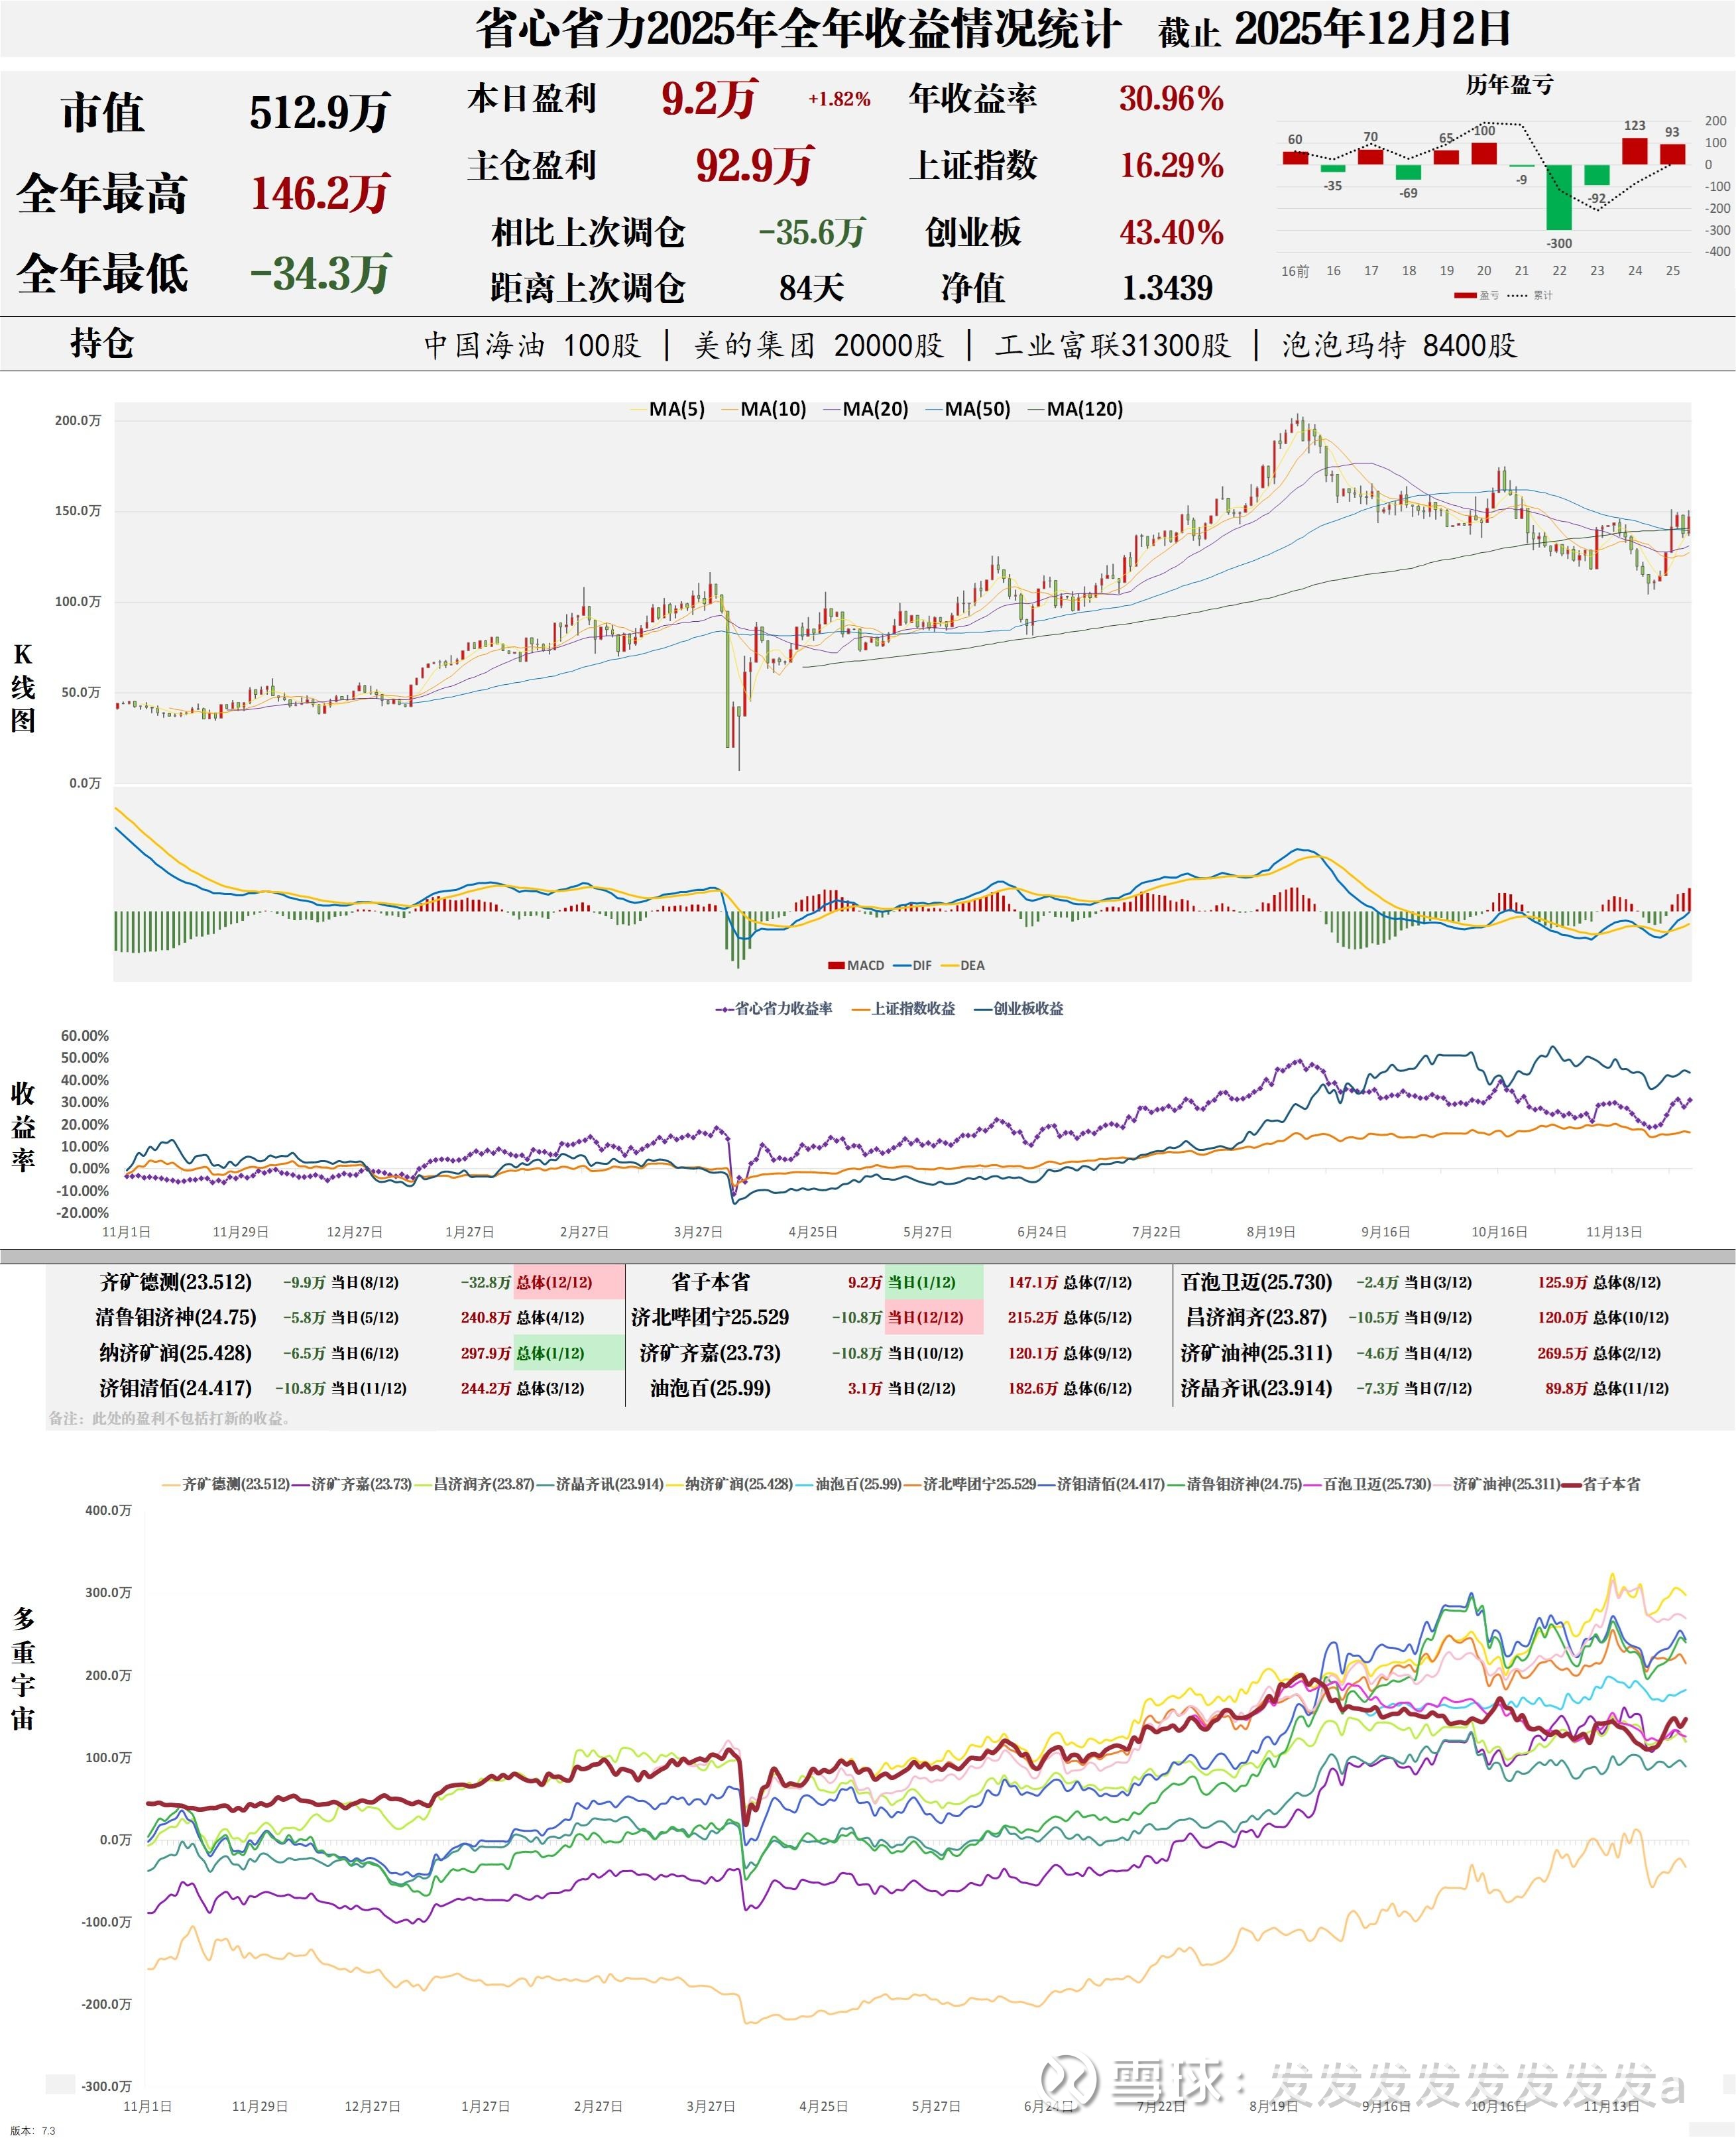Screen dimensions: 1736x2138
Task: Click the dotted 累计 legend marker
Action: tap(1517, 295)
